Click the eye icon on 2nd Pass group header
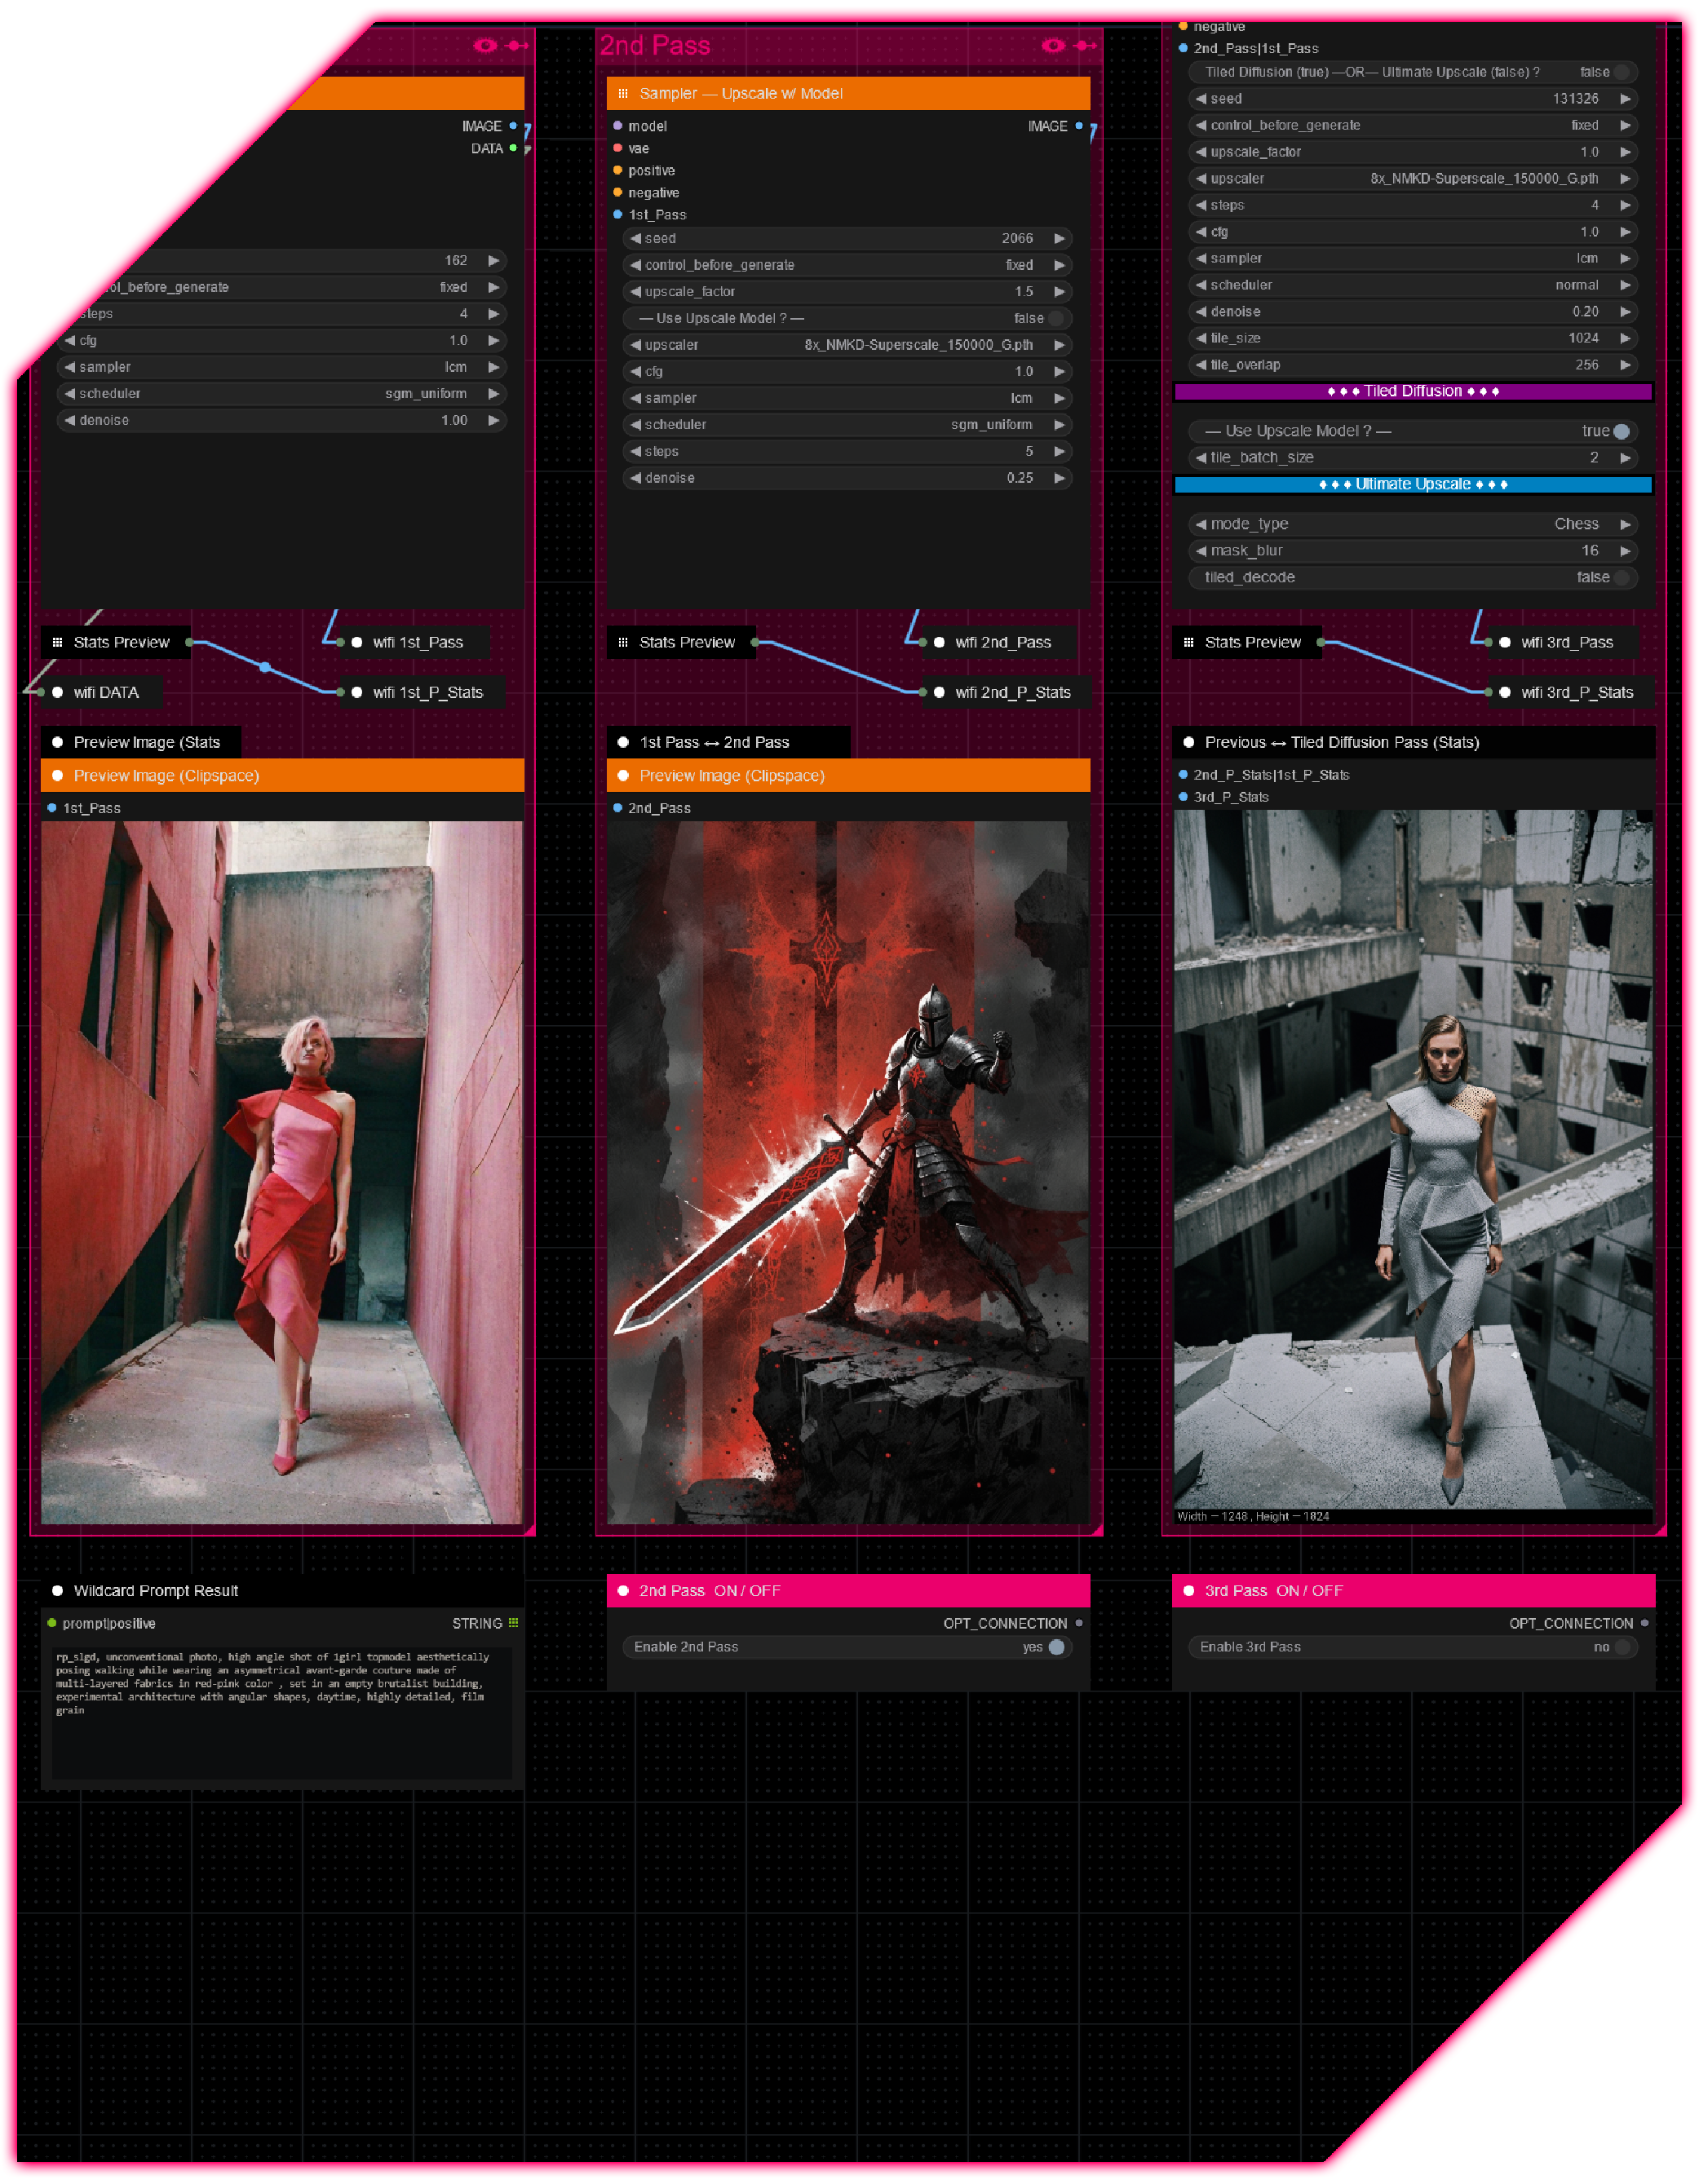Viewport: 1699px width, 2184px height. tap(1052, 45)
